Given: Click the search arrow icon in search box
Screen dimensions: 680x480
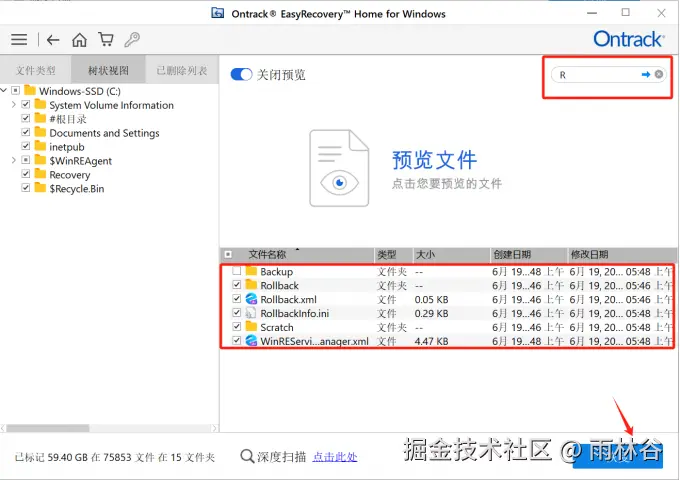Looking at the screenshot, I should click(x=646, y=75).
